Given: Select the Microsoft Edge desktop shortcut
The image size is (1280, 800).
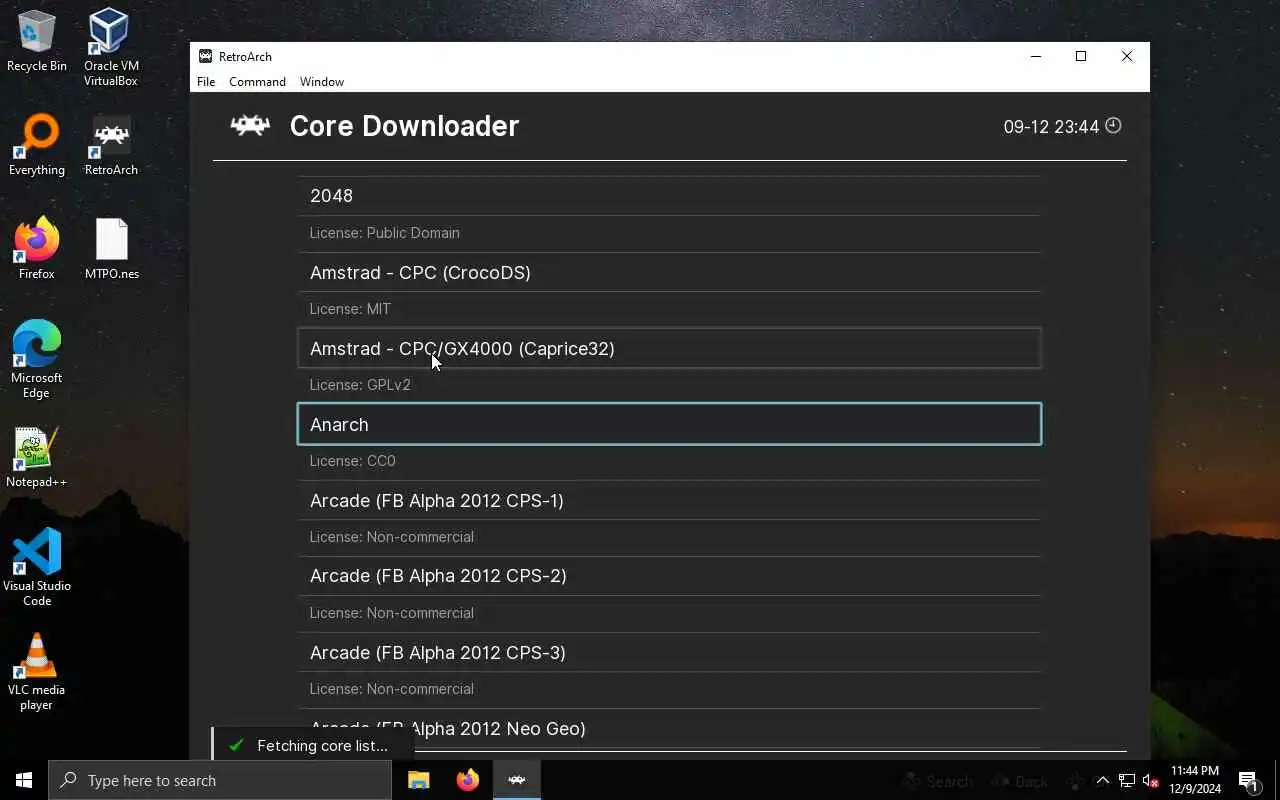Looking at the screenshot, I should tap(37, 360).
